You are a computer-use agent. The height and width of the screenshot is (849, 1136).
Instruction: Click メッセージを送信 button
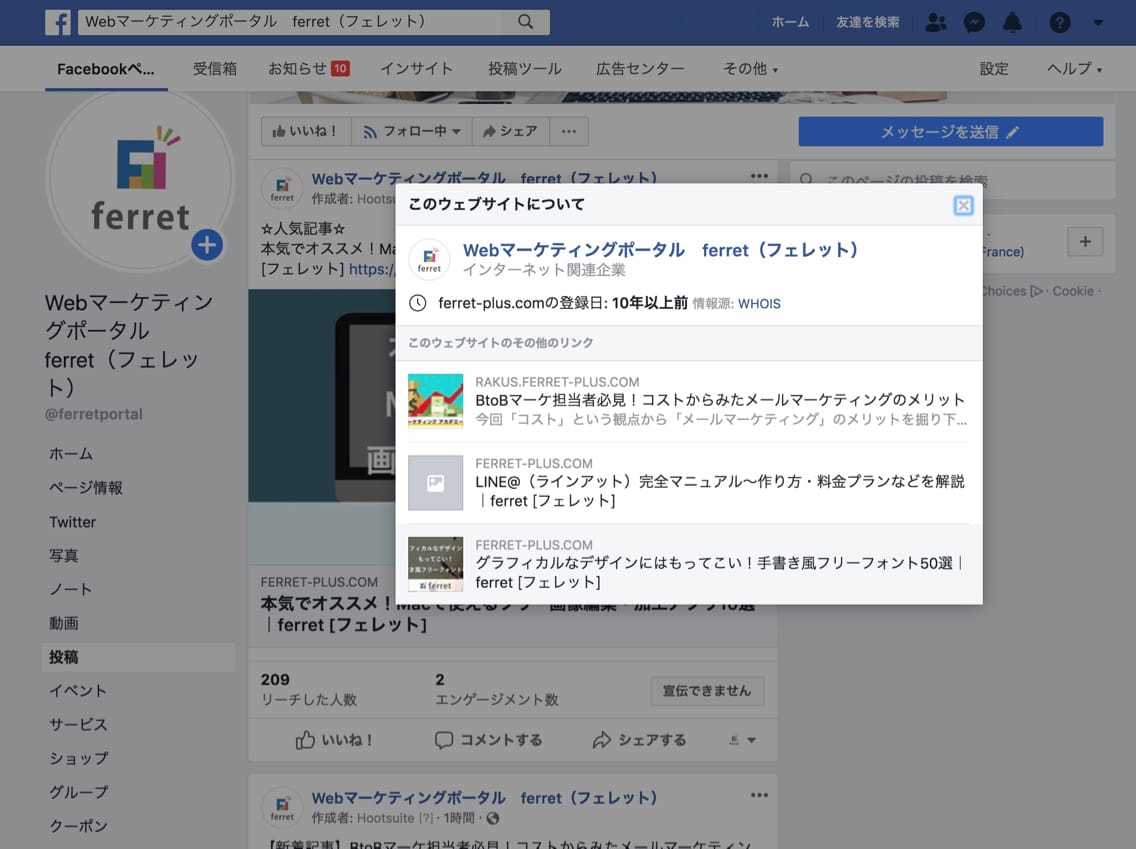click(951, 132)
